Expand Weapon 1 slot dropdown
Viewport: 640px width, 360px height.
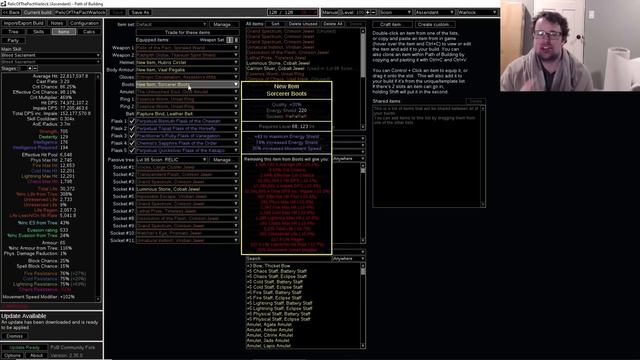tap(187, 48)
